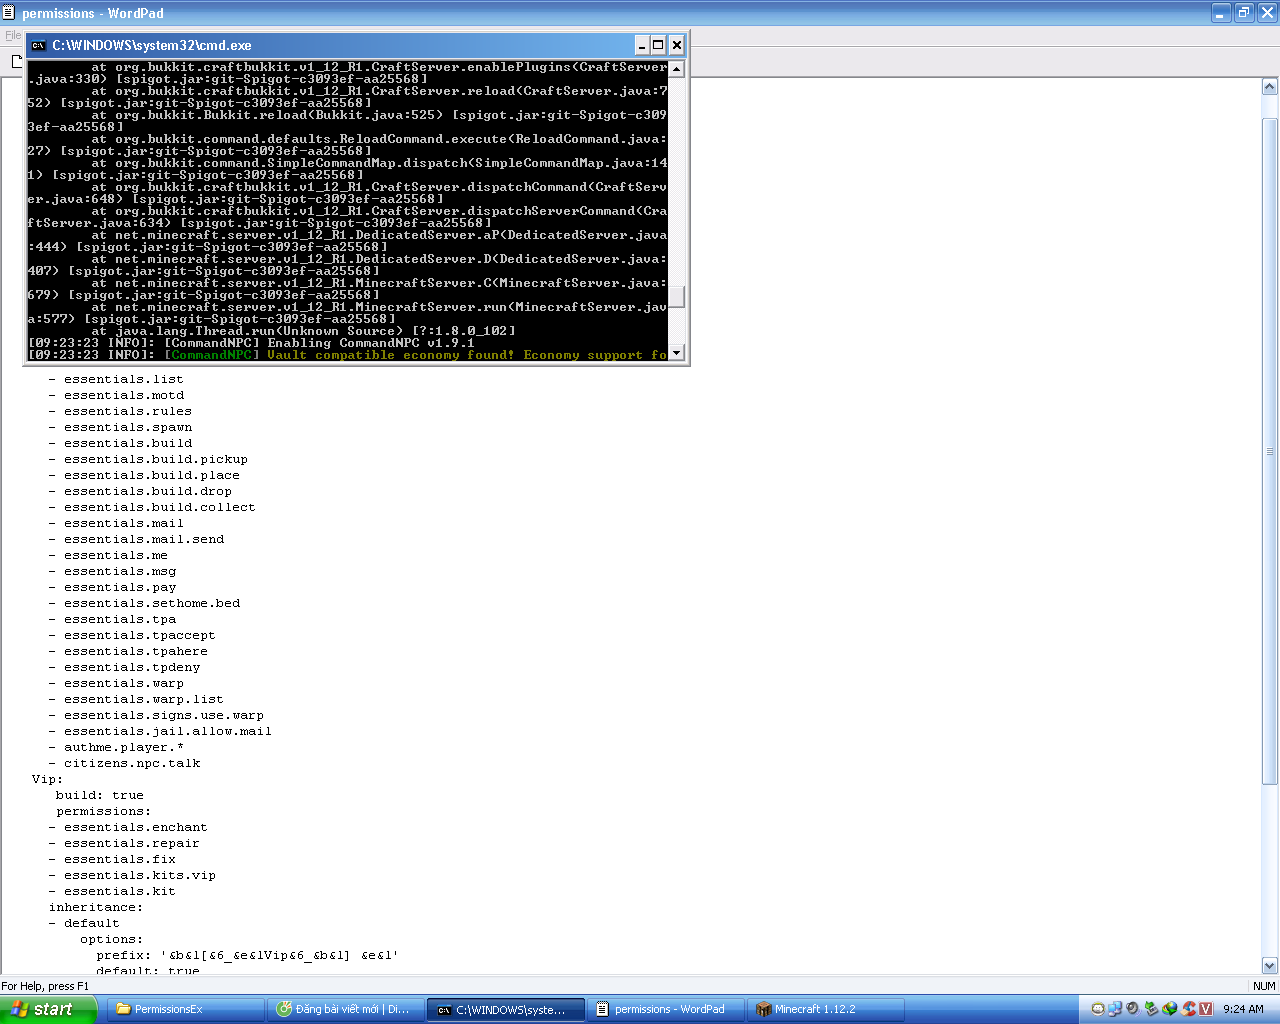1280x1024 pixels.
Task: Click the essentials.fix line
Action: click(112, 859)
